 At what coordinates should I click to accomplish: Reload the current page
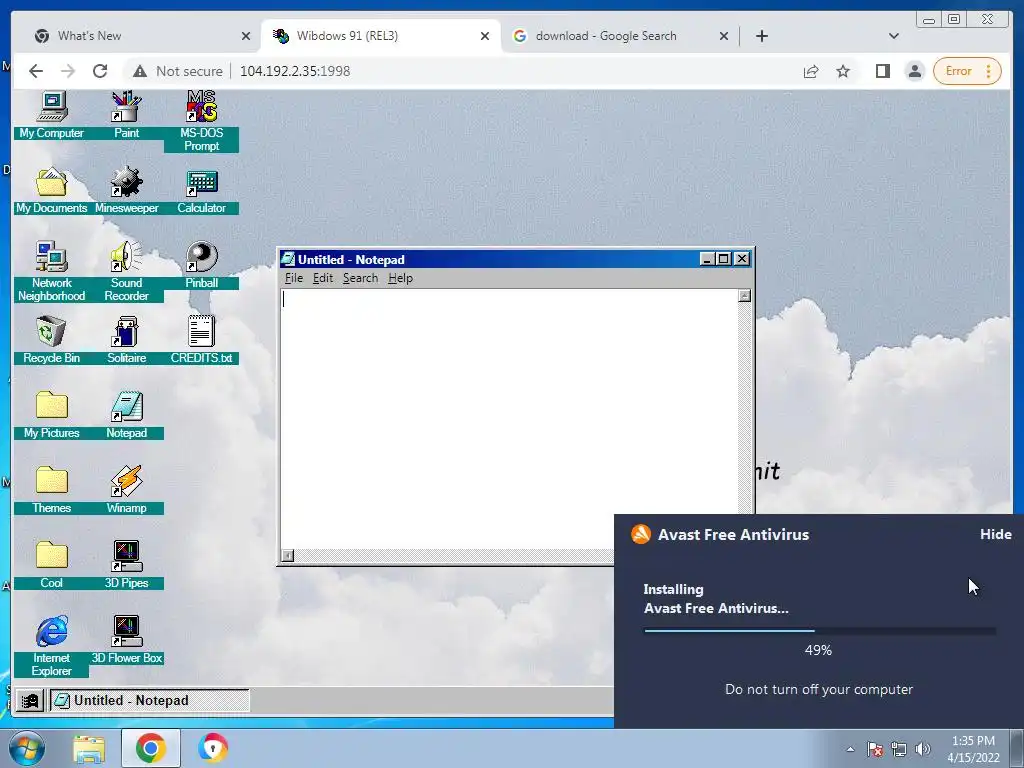tap(100, 71)
